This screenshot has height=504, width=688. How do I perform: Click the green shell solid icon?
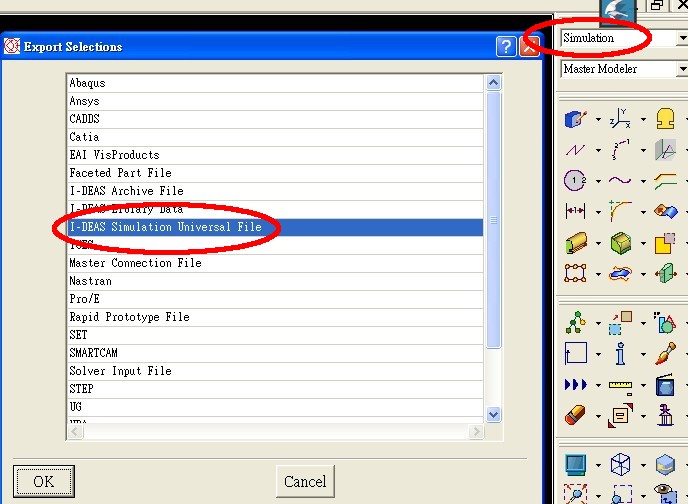pos(621,243)
